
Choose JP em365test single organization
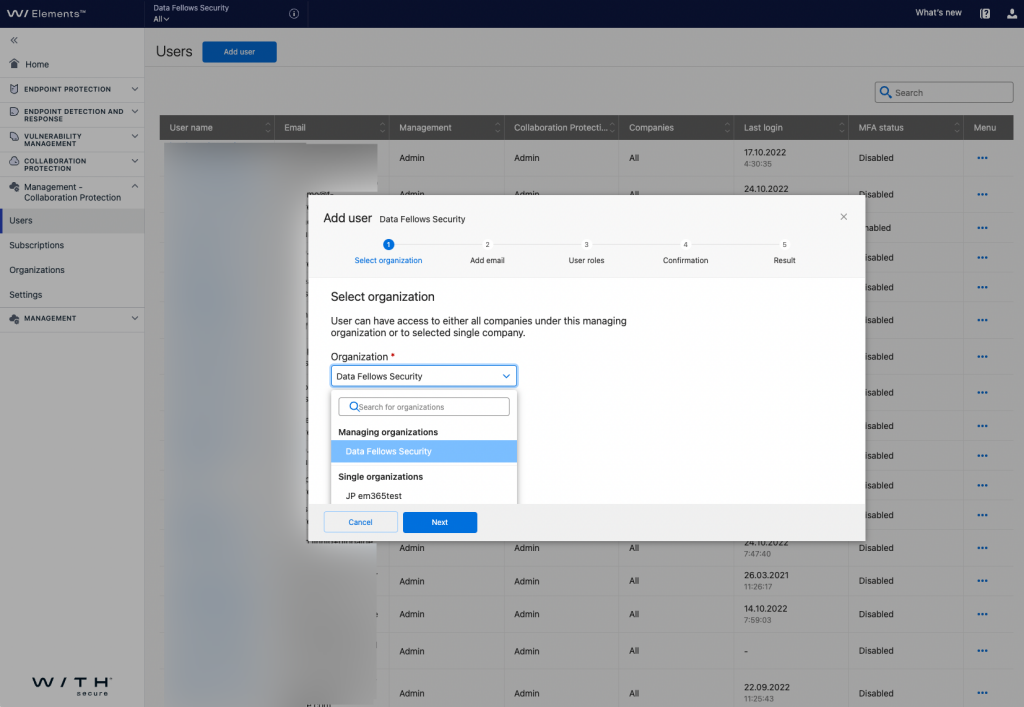(x=374, y=495)
